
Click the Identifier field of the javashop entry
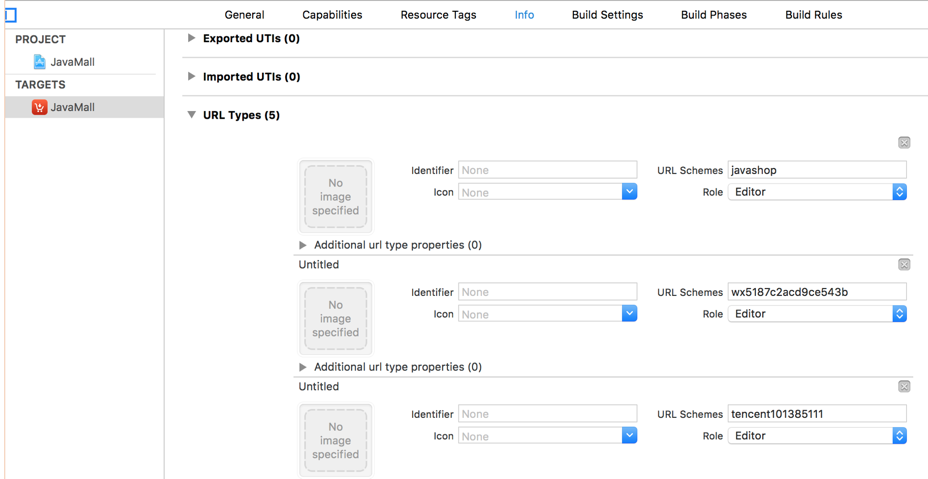547,170
